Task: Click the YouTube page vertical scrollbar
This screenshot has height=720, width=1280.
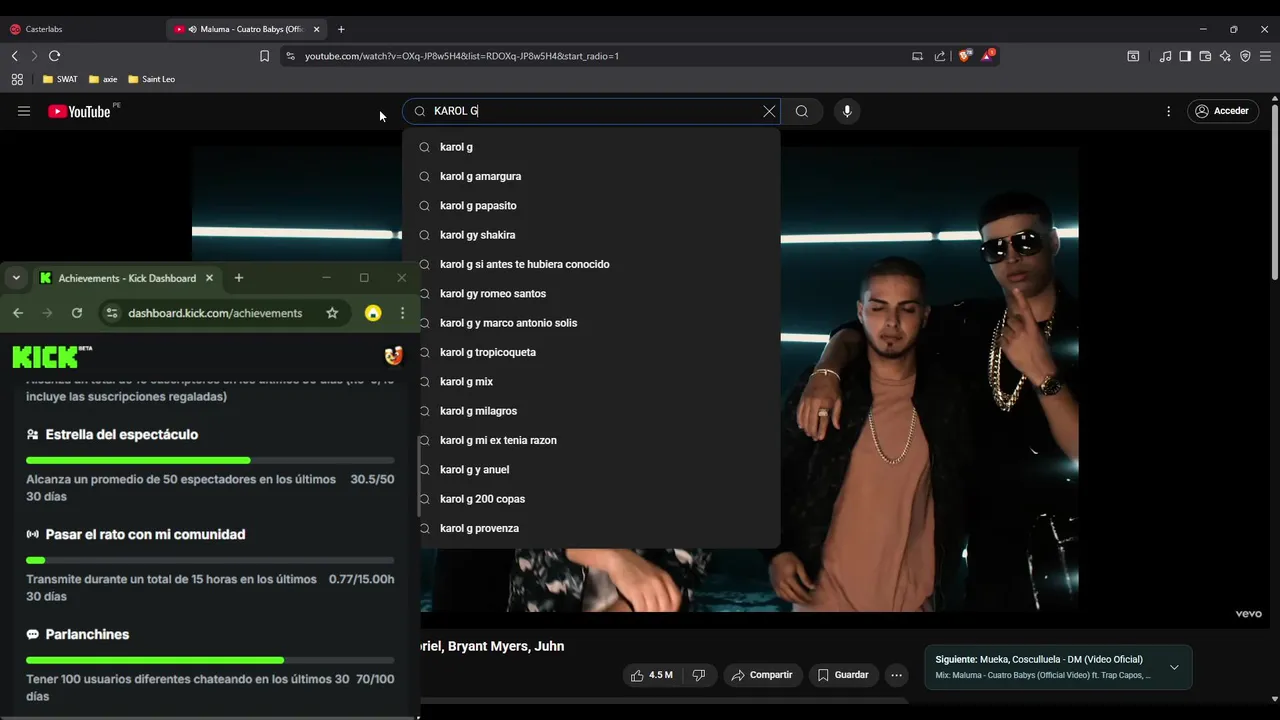Action: tap(1274, 190)
